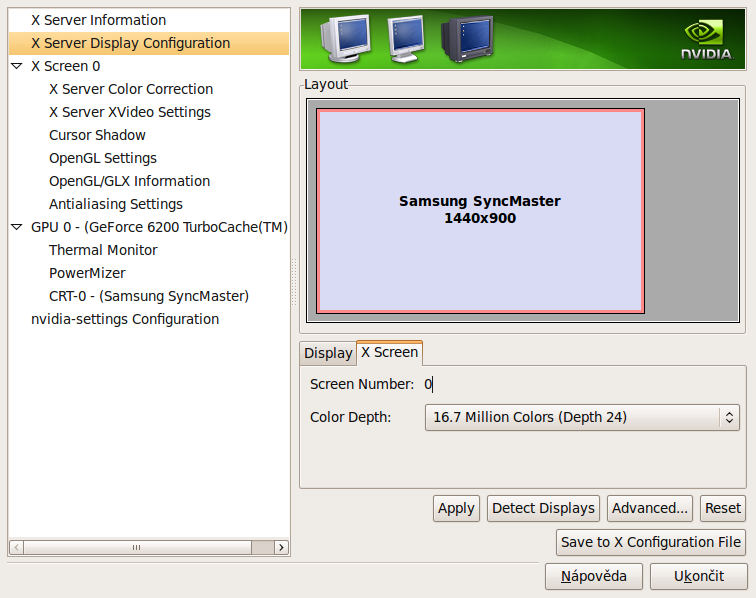Click sidebar scroll left arrow
The width and height of the screenshot is (756, 598).
coord(16,547)
